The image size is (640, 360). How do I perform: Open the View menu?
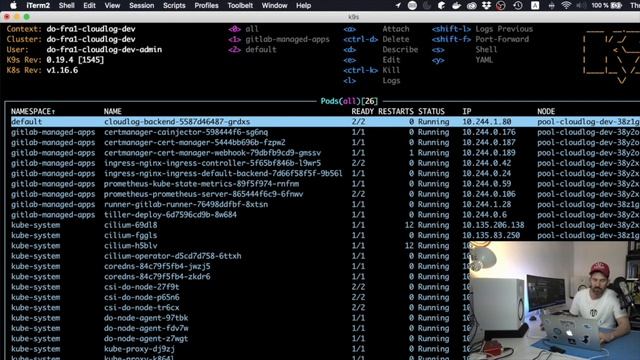tap(112, 5)
